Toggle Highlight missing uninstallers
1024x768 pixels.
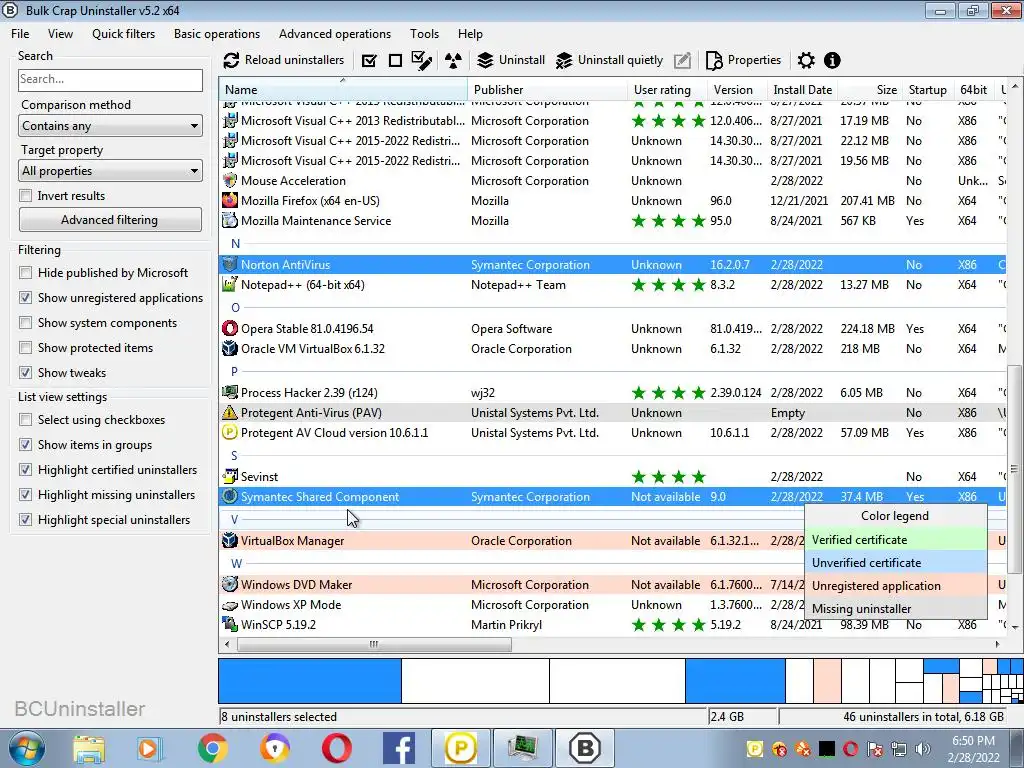point(25,494)
